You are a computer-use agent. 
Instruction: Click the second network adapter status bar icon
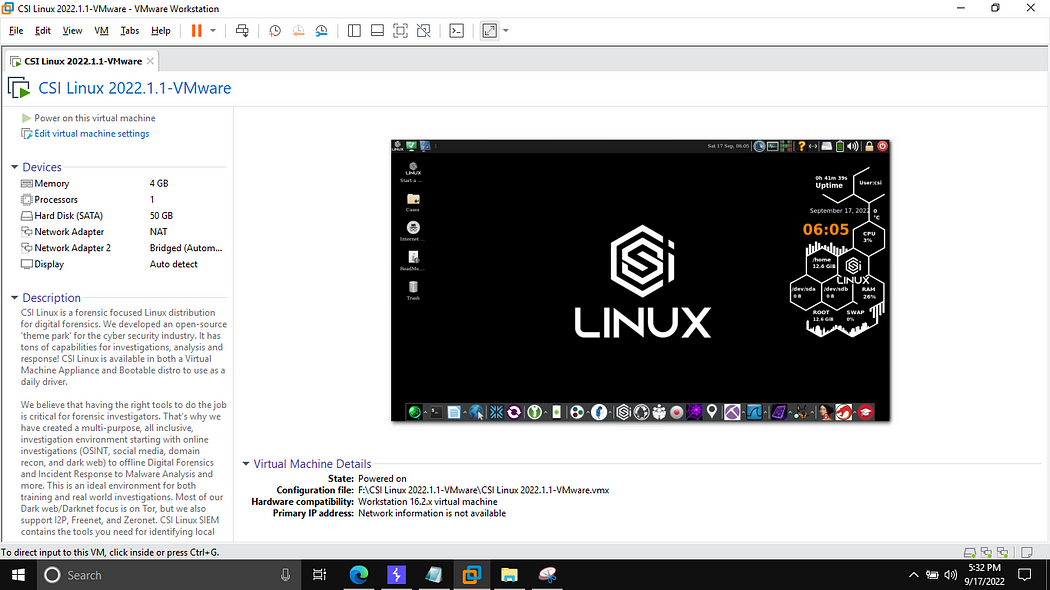point(1002,552)
